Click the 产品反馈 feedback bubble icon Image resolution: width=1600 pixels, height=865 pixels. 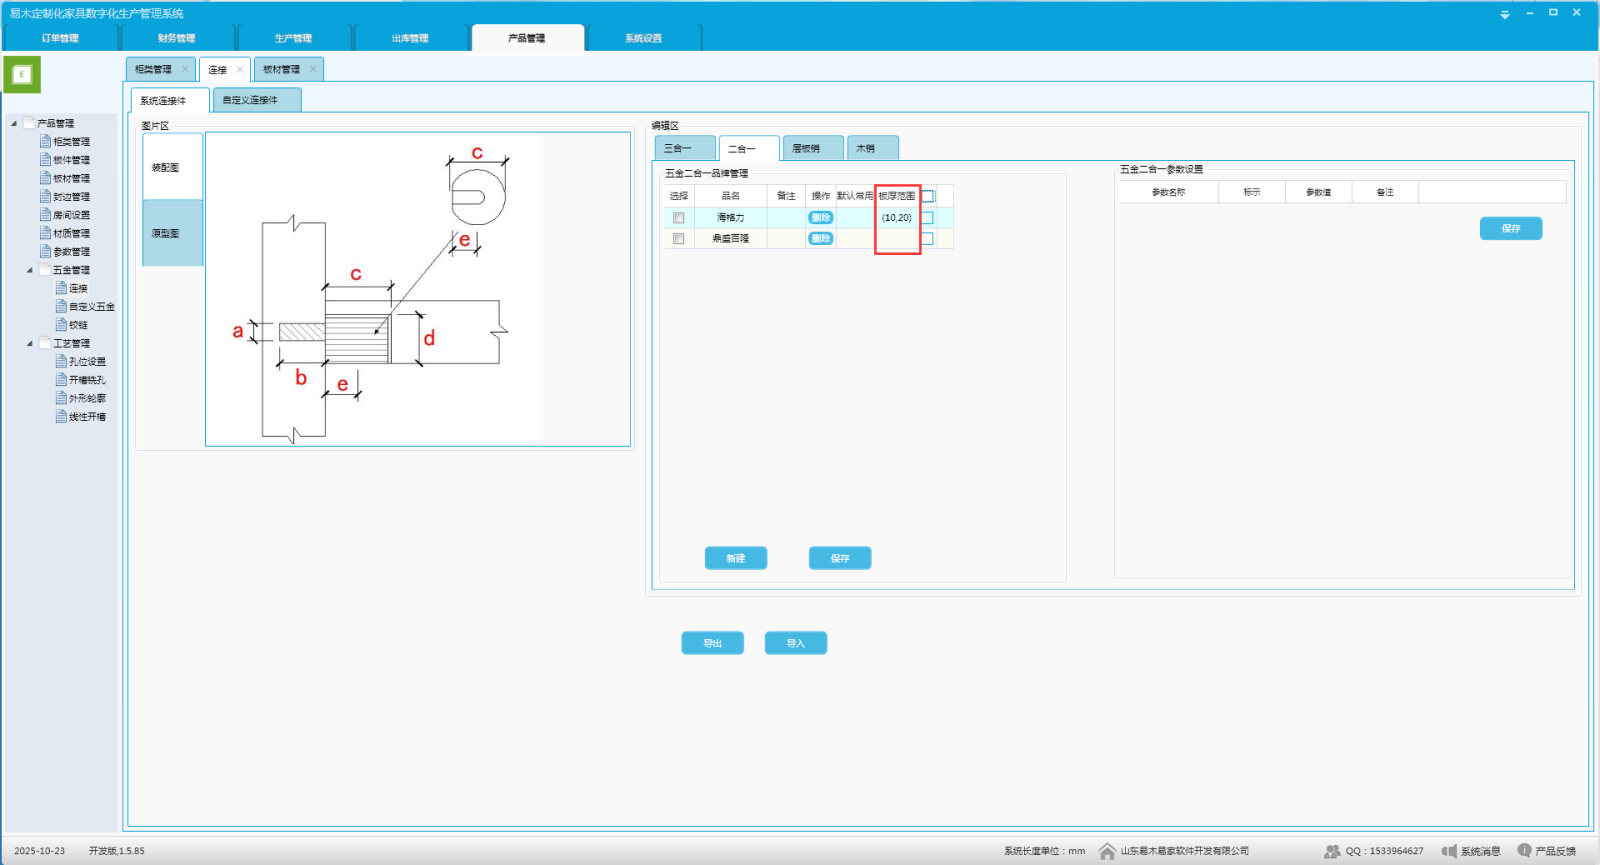coord(1524,850)
